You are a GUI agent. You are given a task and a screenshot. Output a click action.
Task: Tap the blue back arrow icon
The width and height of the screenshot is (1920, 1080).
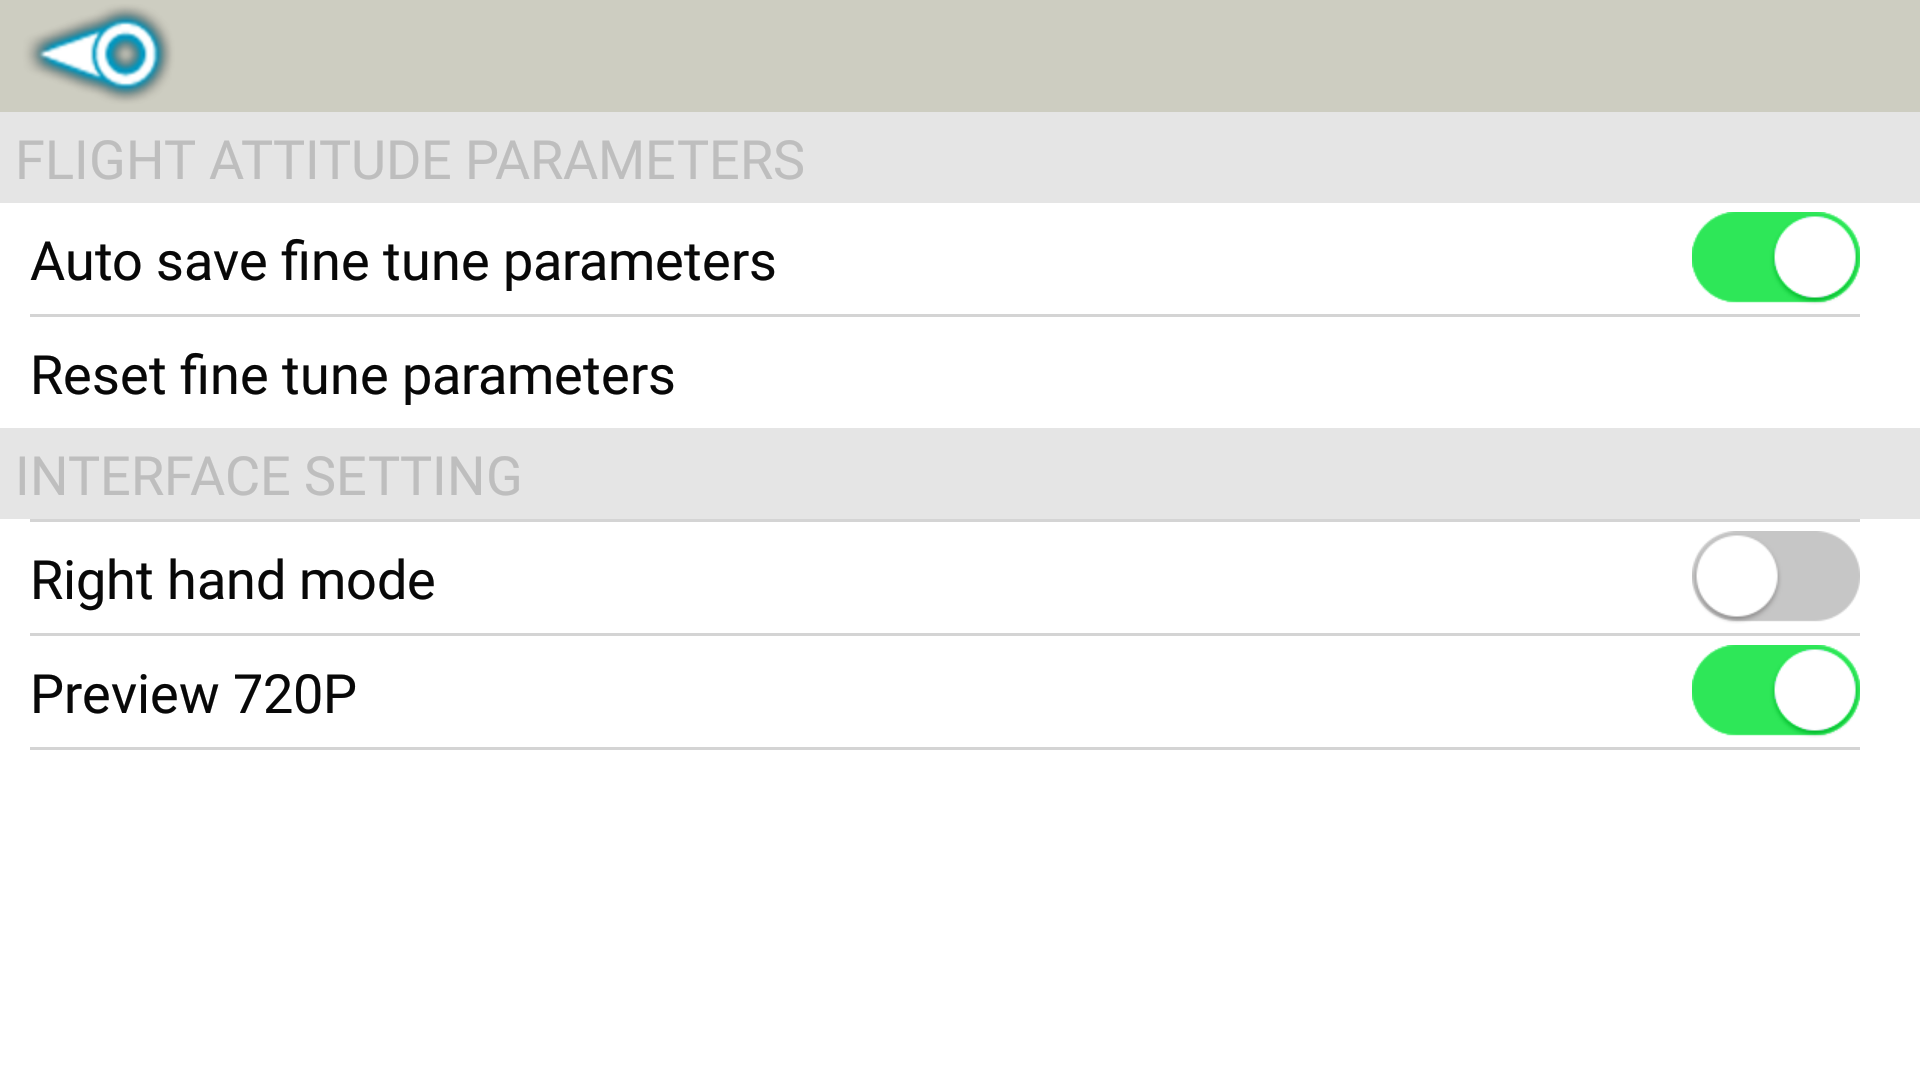98,54
